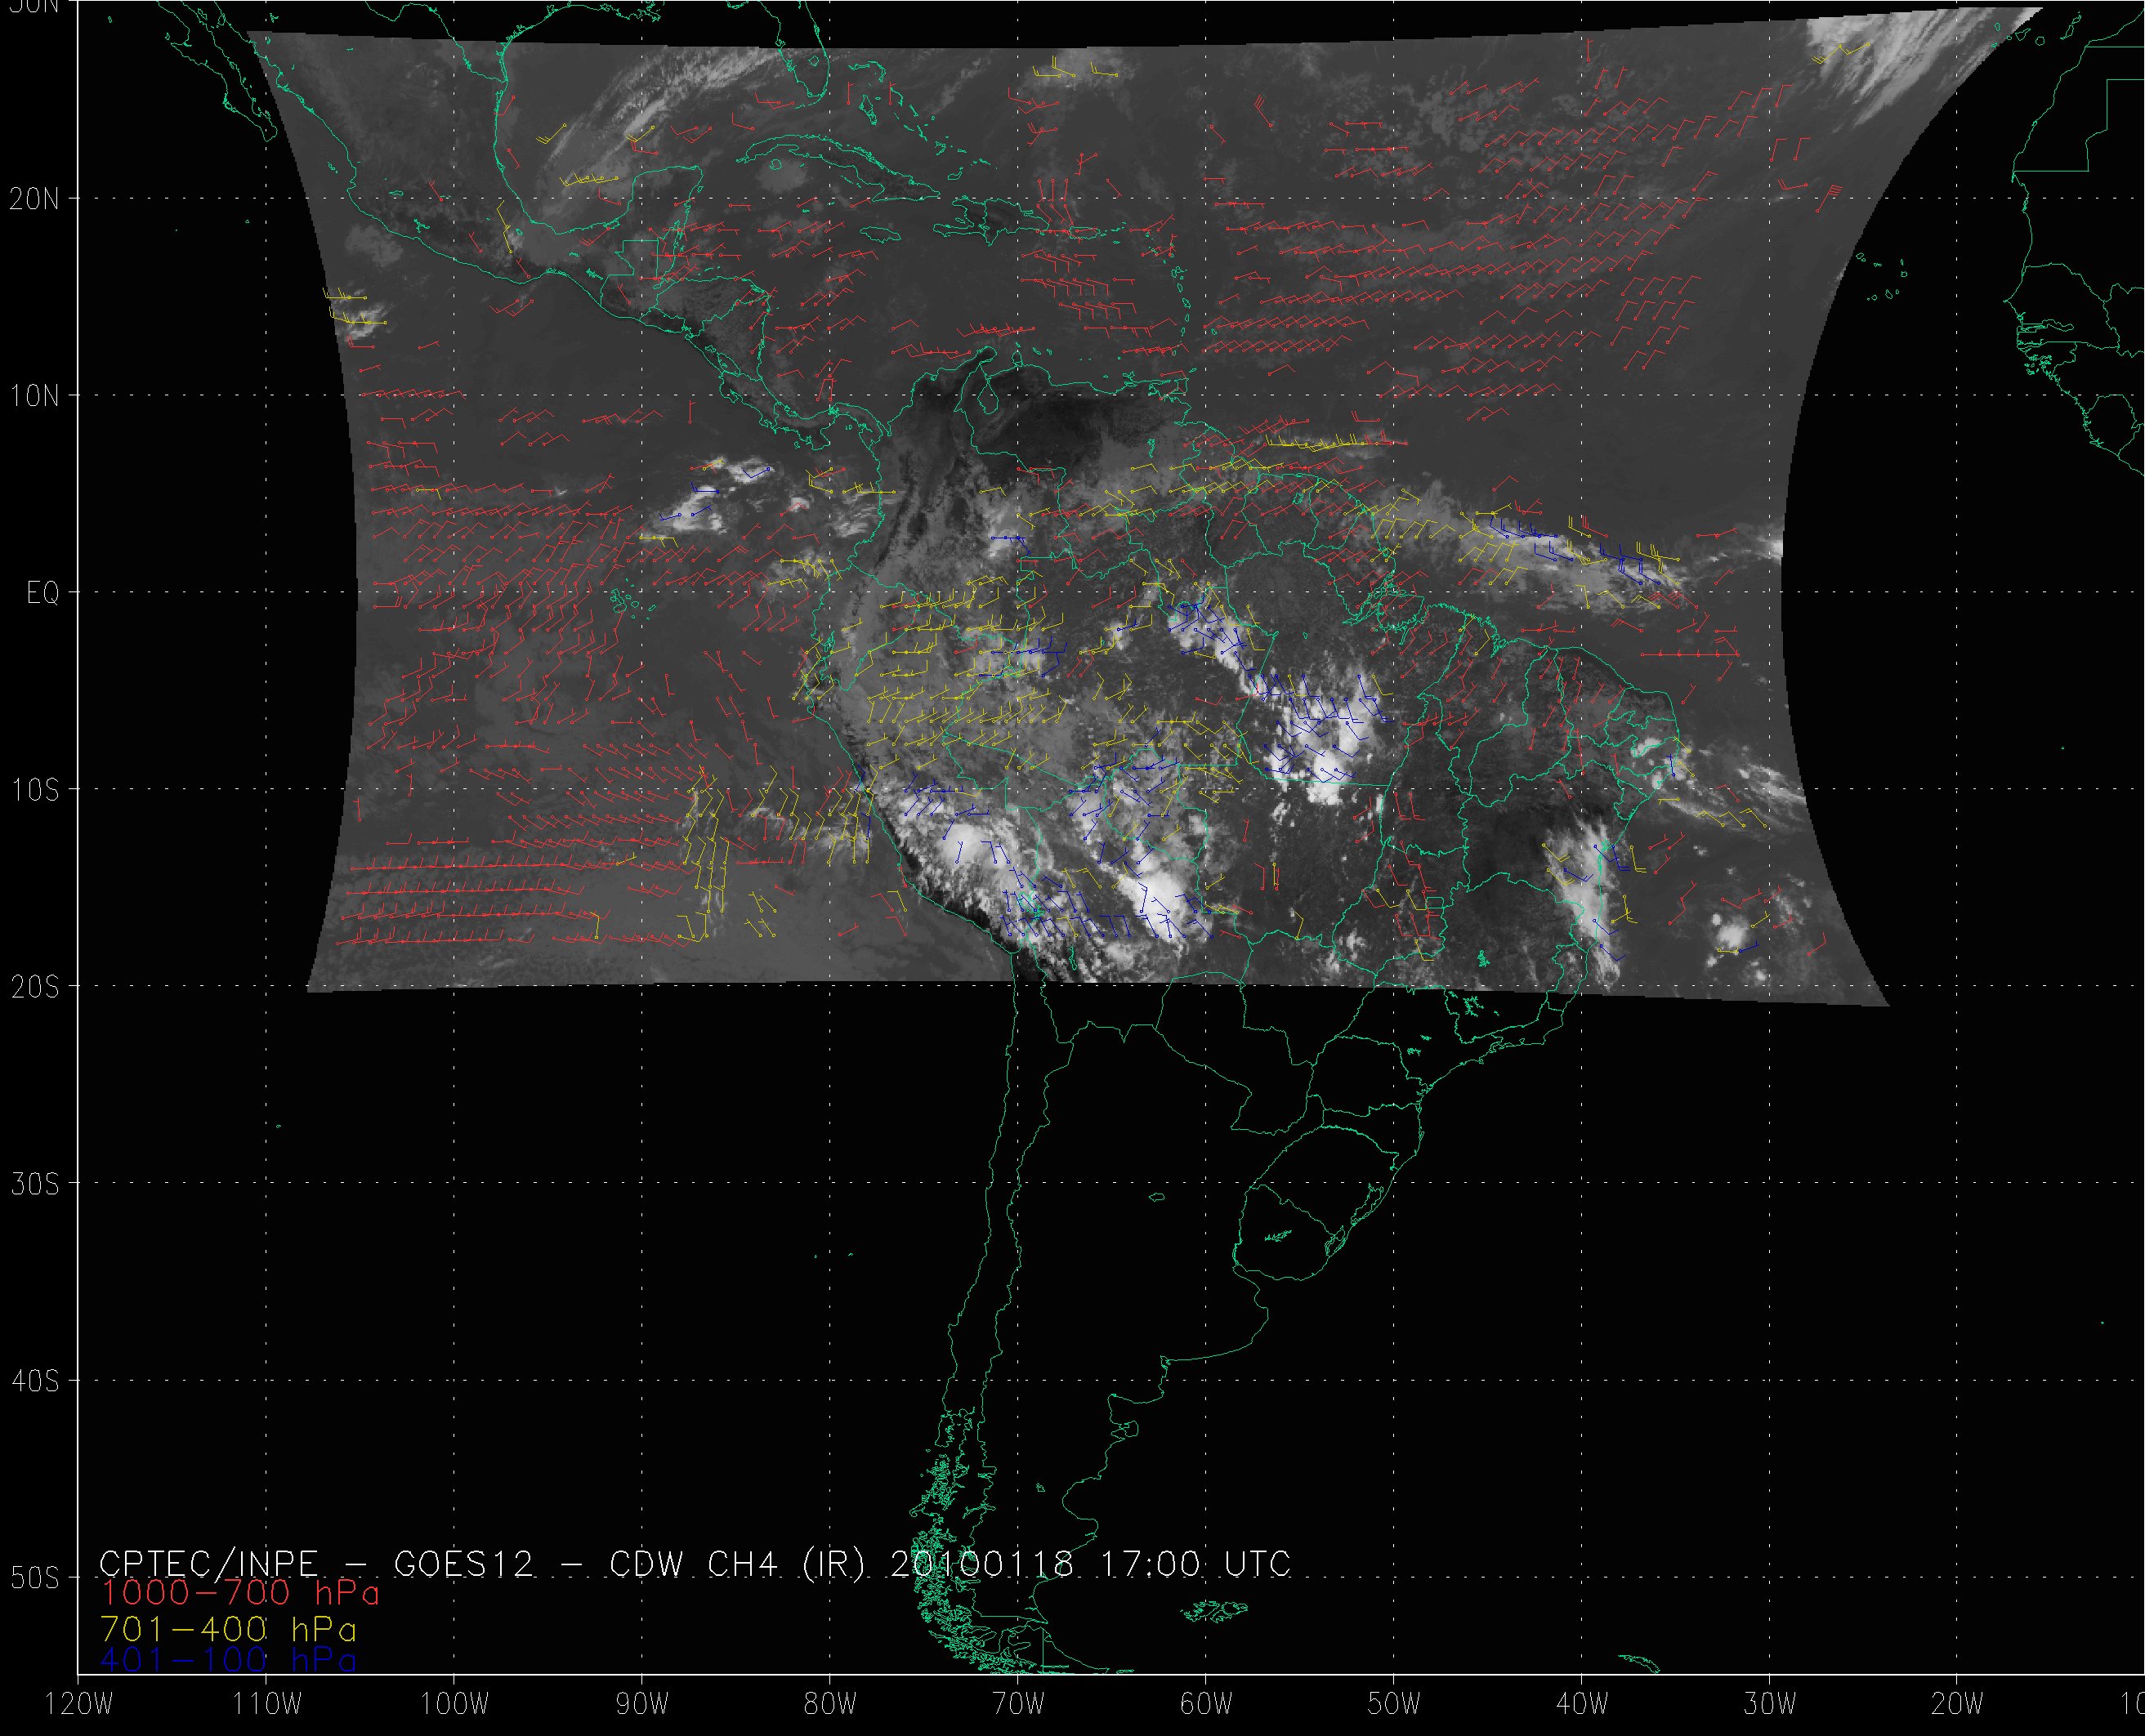Click the red 1000-700 hPa legend entry
The image size is (2145, 1736).
click(x=240, y=1592)
